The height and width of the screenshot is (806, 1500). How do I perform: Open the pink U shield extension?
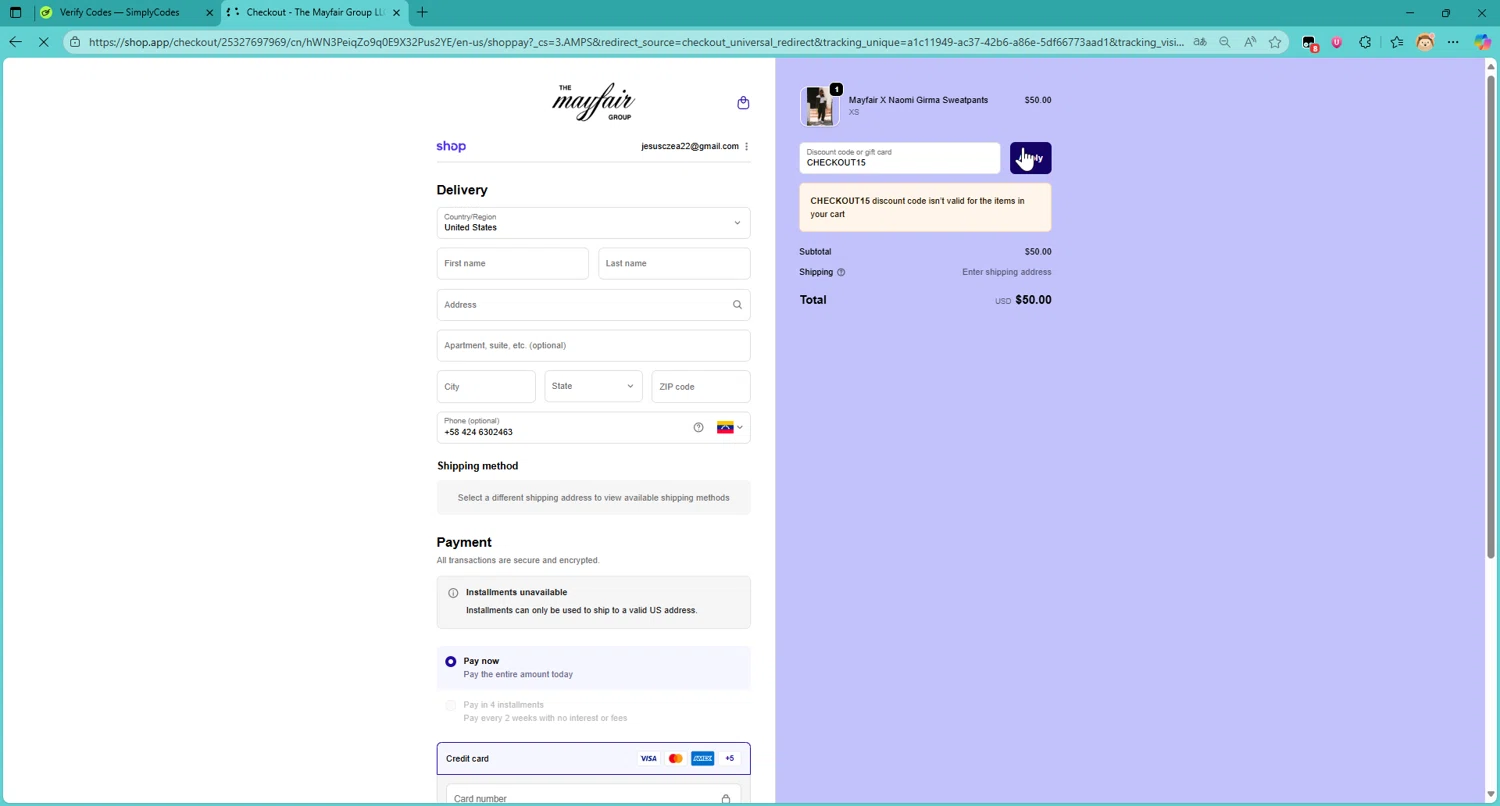[1337, 42]
